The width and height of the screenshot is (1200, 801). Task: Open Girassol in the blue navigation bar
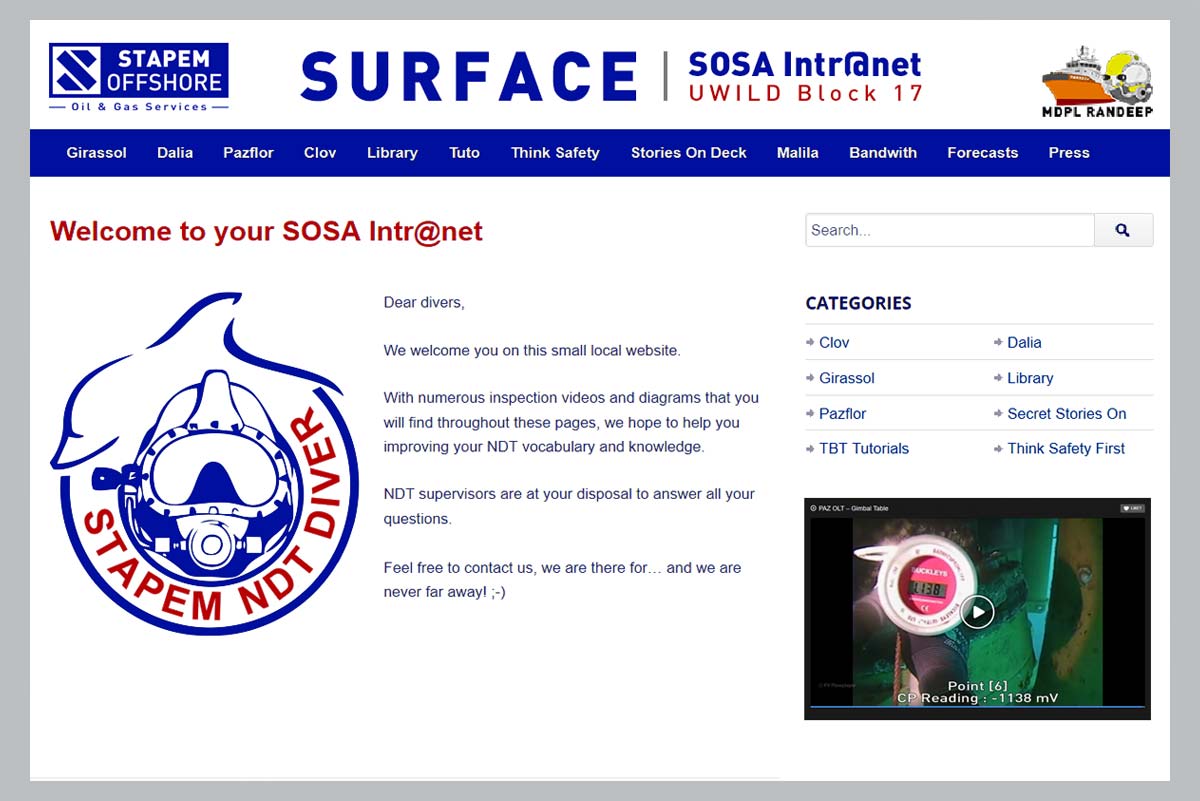[96, 153]
